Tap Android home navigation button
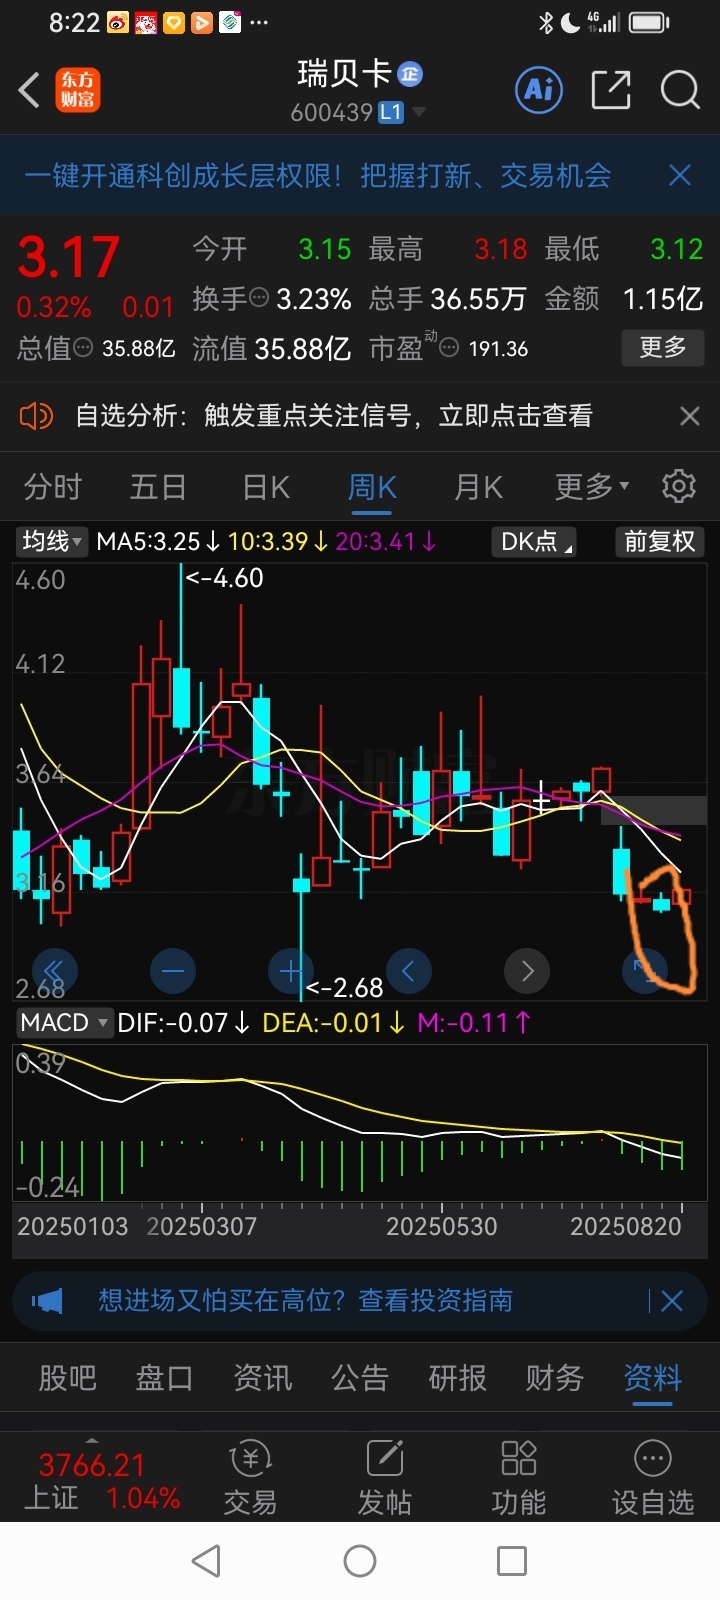 (360, 1560)
